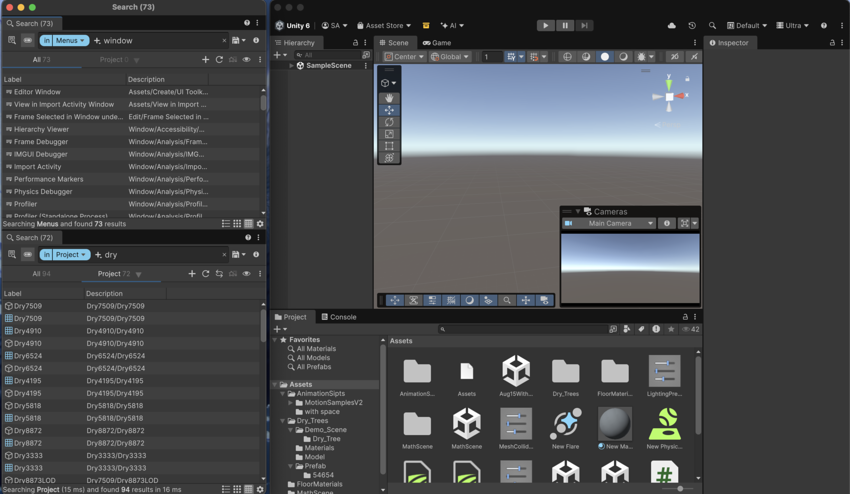Open the Default layout dropdown

coord(747,25)
